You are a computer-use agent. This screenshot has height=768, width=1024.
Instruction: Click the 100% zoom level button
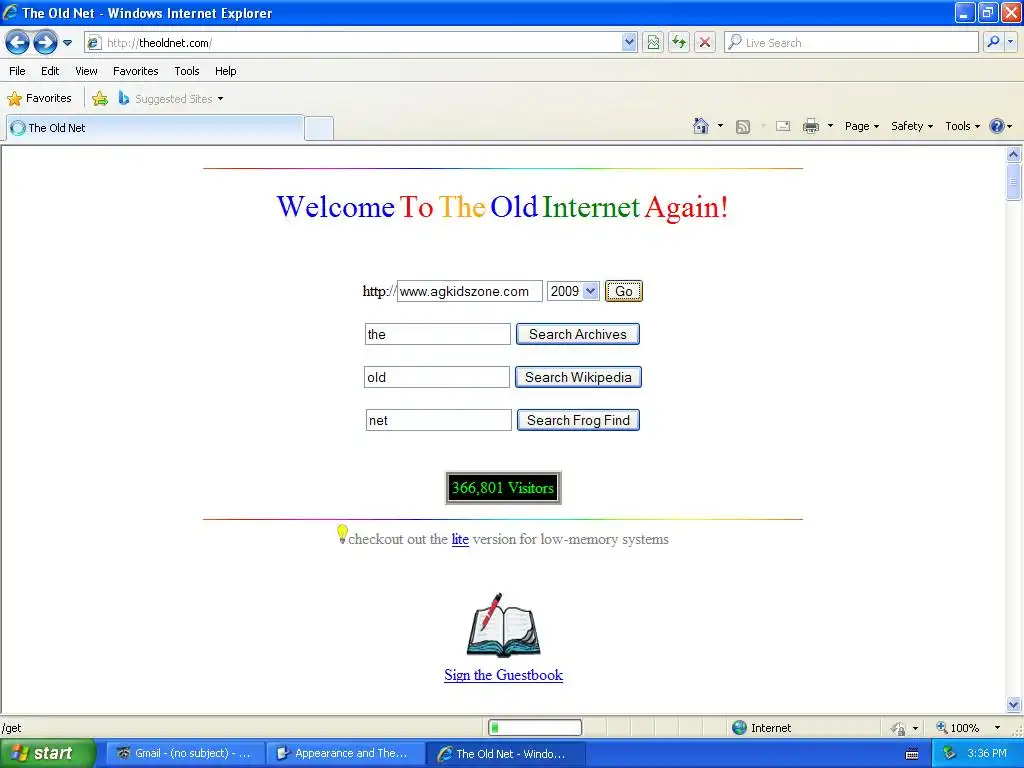(x=958, y=728)
